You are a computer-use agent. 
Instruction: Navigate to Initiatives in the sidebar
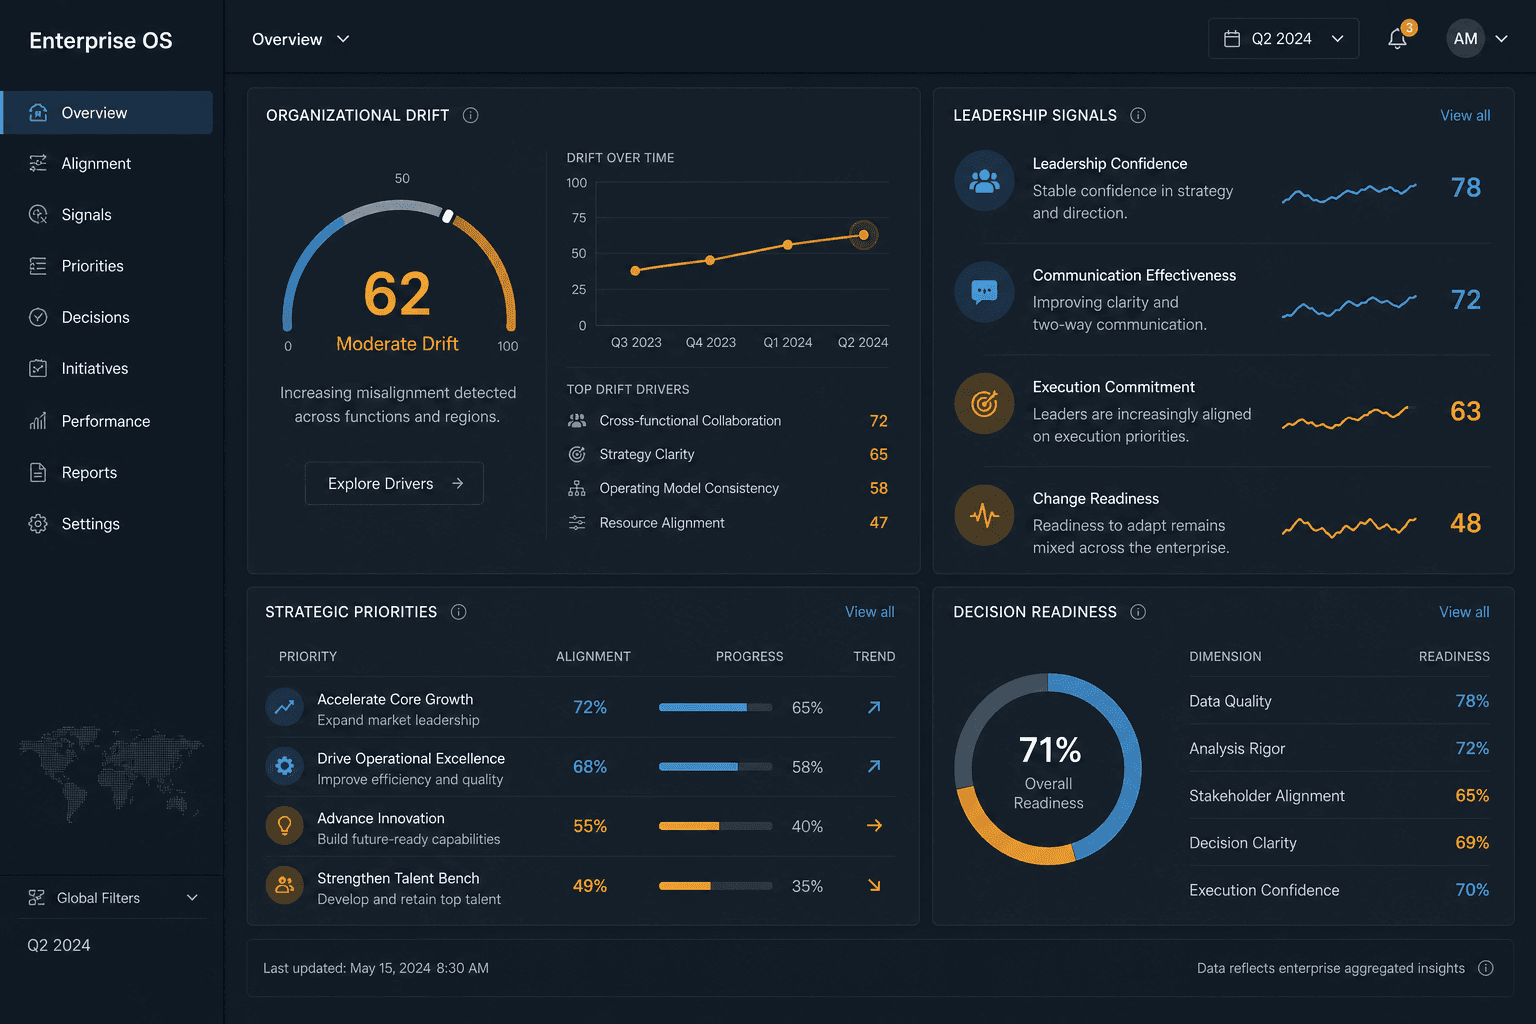pyautogui.click(x=108, y=369)
